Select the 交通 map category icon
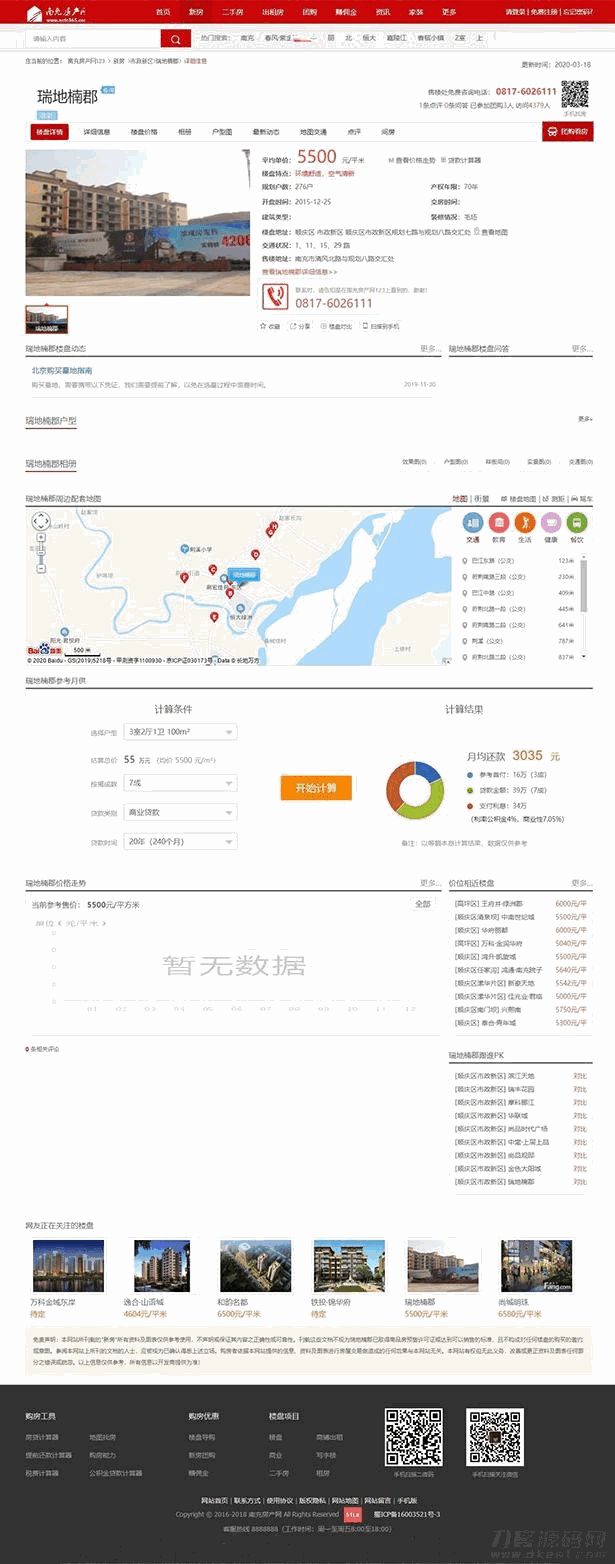Viewport: 615px width, 1564px height. (x=472, y=522)
